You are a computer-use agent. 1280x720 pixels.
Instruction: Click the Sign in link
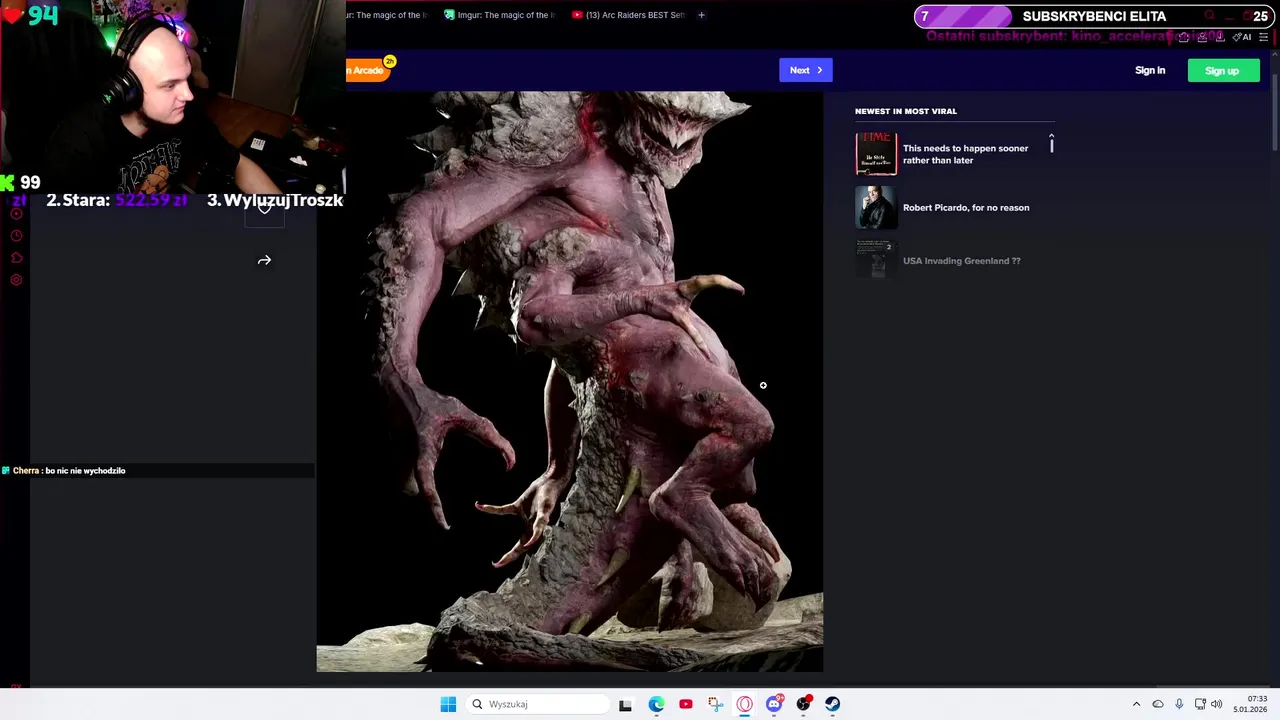[1150, 70]
